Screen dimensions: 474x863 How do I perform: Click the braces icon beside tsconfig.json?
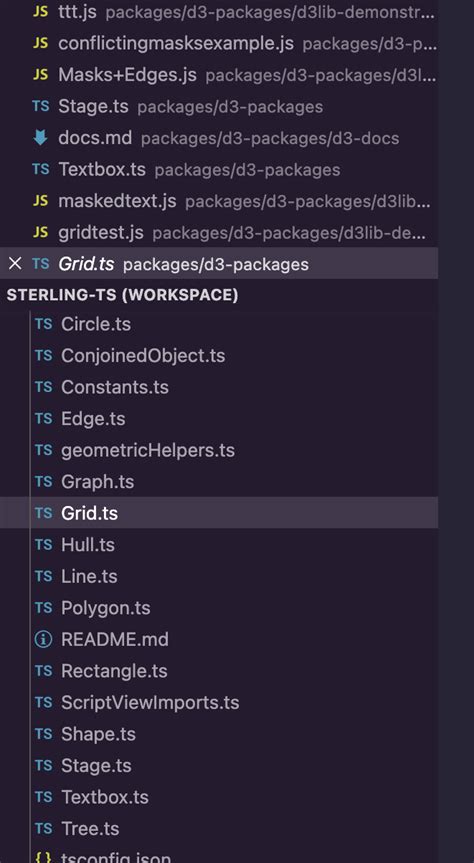[x=43, y=858]
